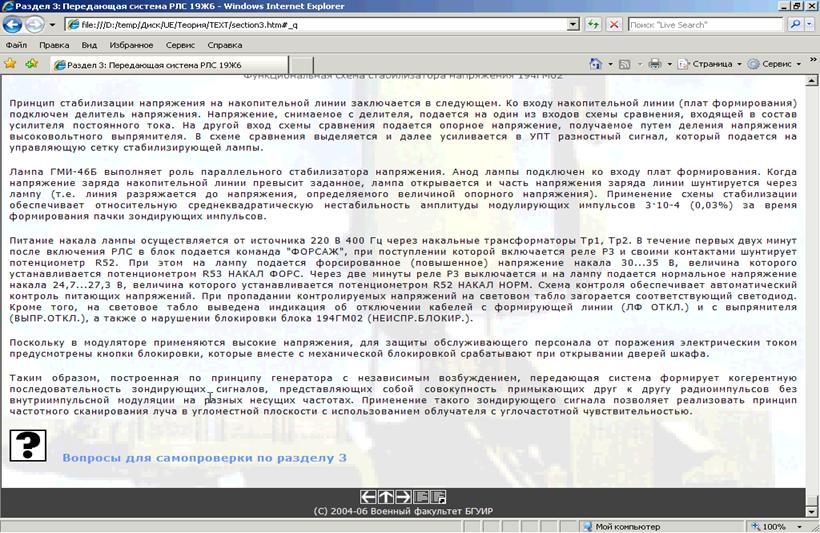Click the Favorites Center star icon
Screen dimensions: 820x533
(10, 64)
